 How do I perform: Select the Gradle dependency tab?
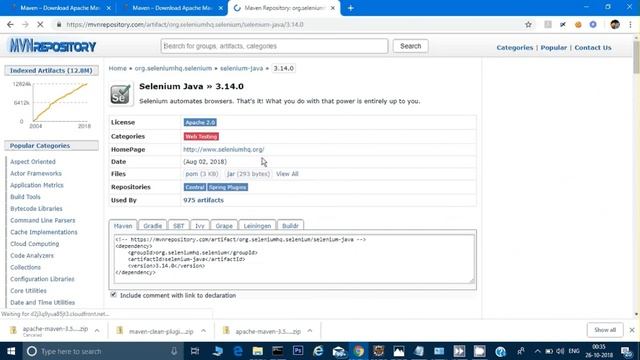pyautogui.click(x=153, y=225)
